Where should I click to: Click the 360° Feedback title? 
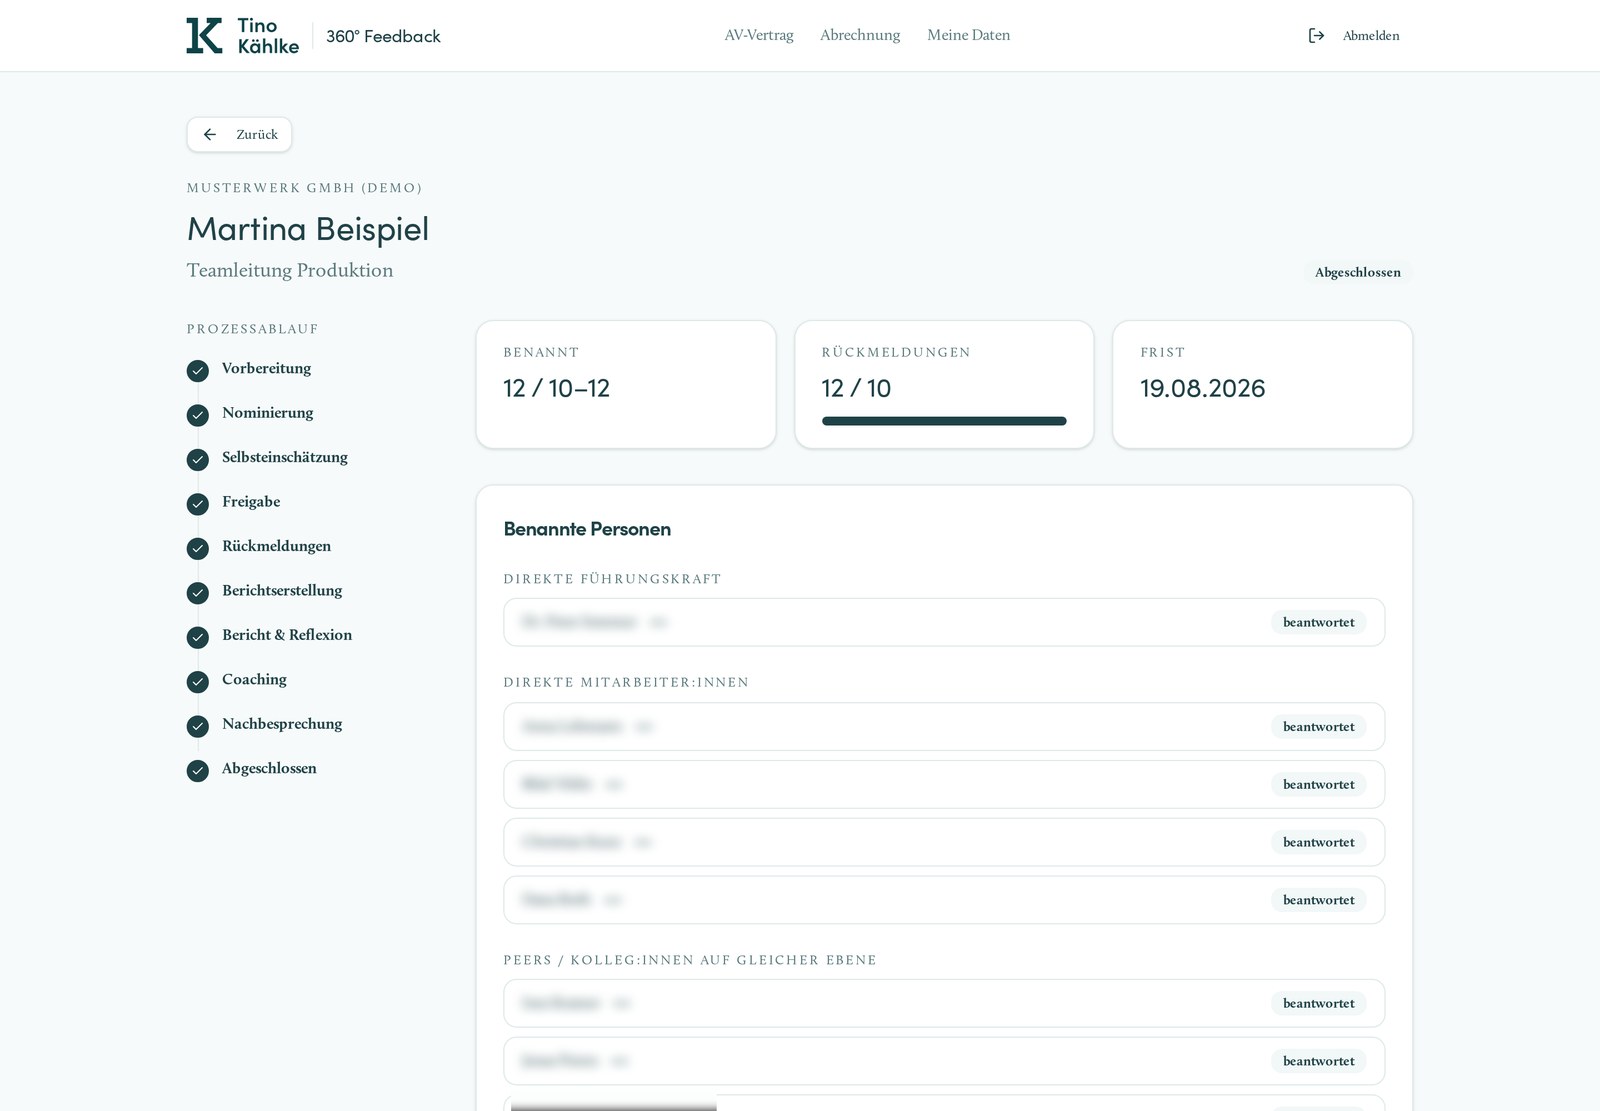pos(383,36)
